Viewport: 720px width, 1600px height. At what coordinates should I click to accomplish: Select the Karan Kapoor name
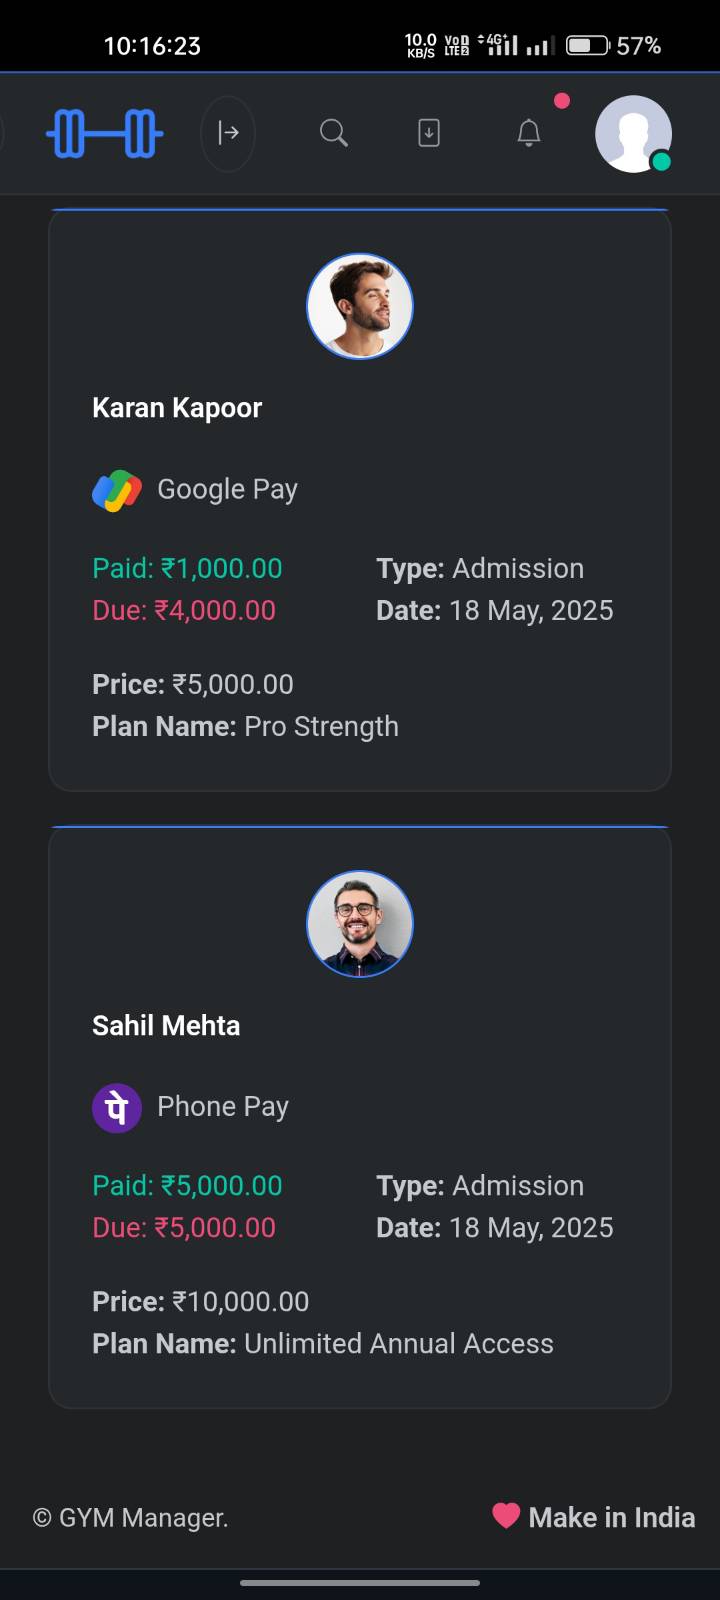[177, 408]
